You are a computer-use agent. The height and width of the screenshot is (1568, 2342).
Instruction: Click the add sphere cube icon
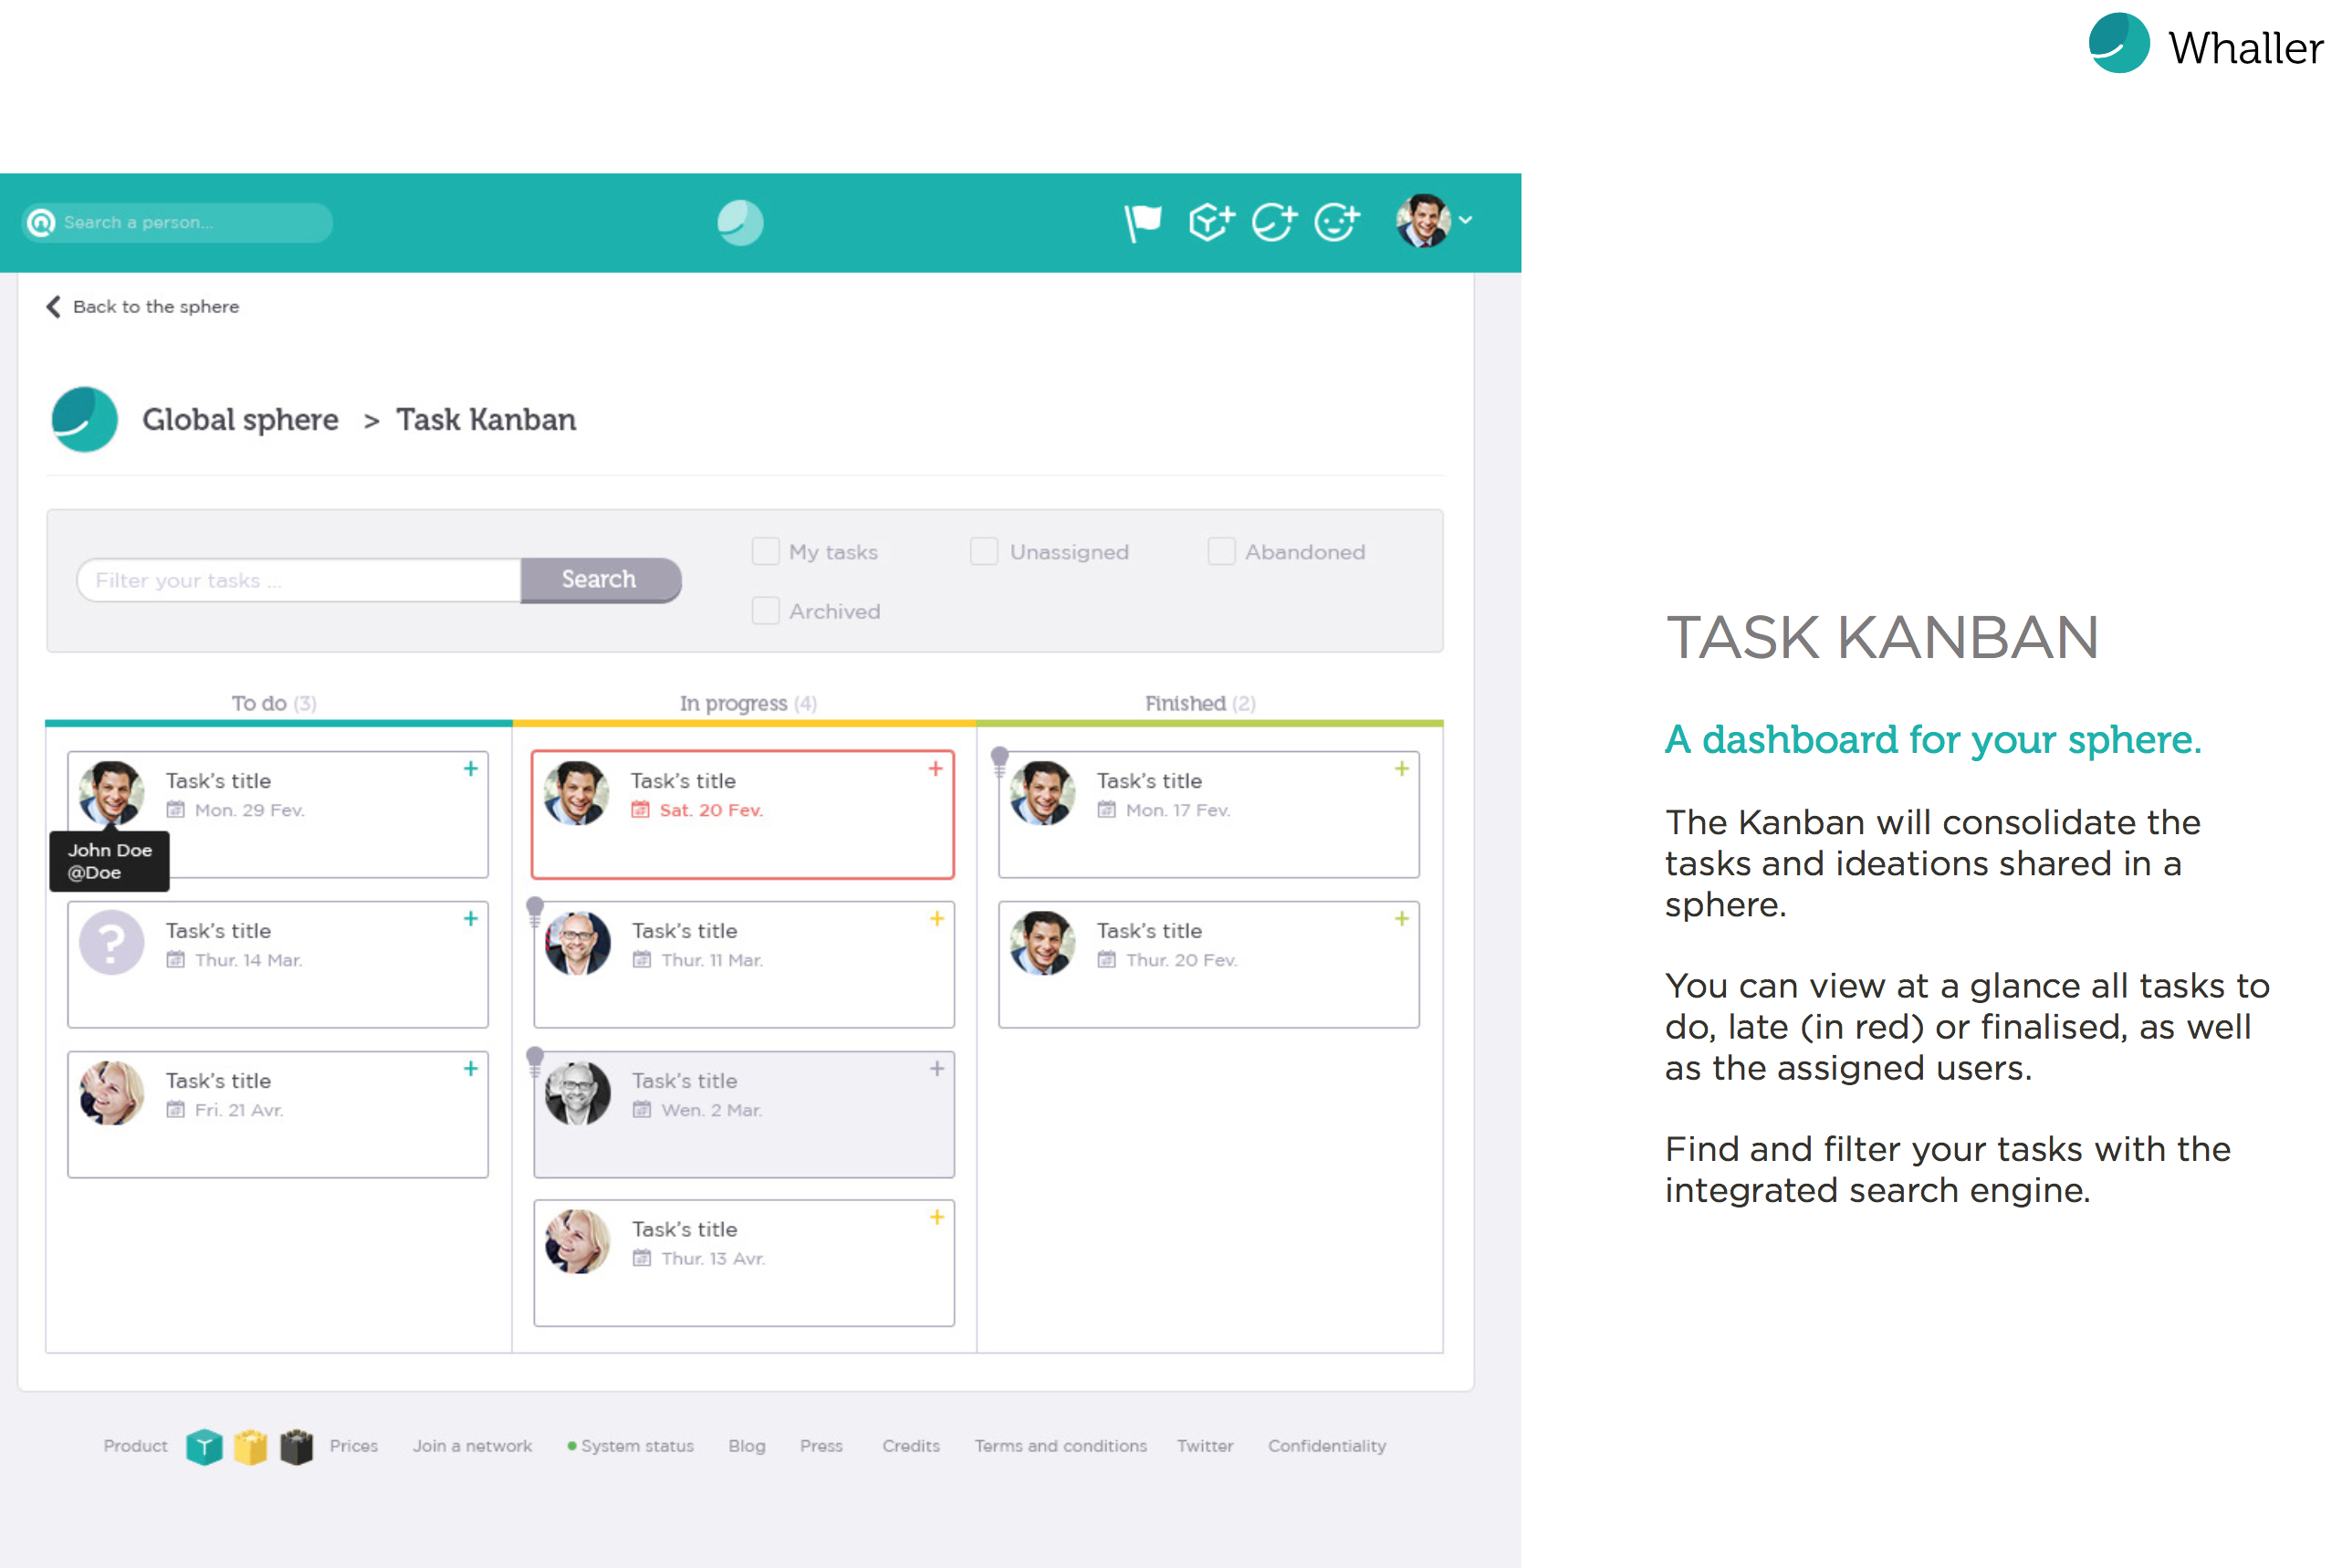(1210, 222)
